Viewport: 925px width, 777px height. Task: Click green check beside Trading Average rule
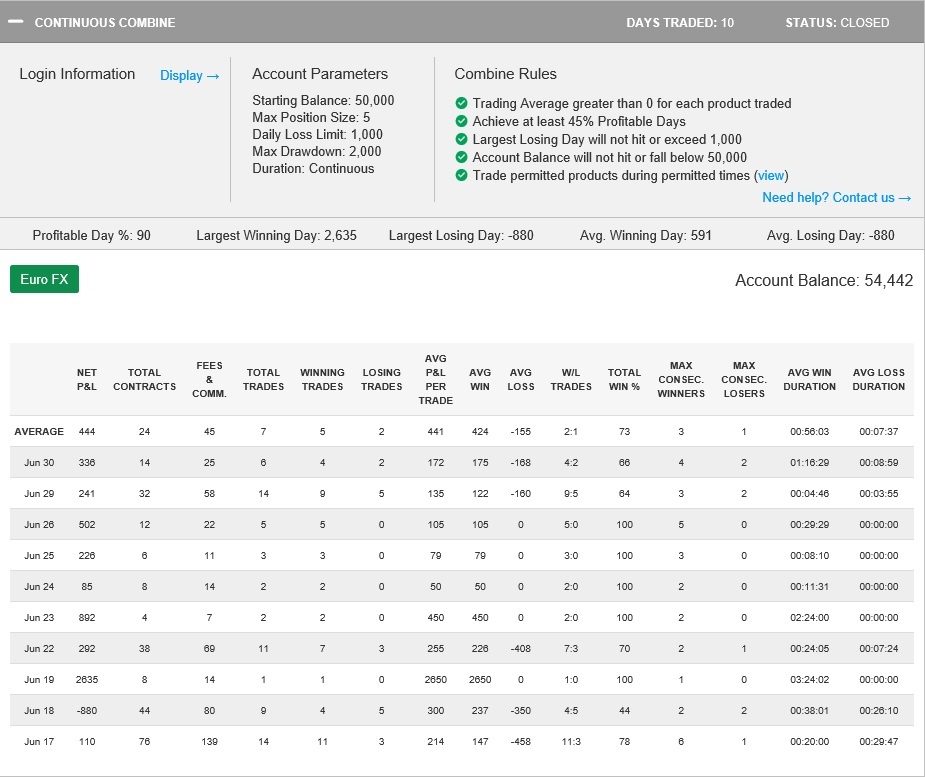(x=461, y=104)
